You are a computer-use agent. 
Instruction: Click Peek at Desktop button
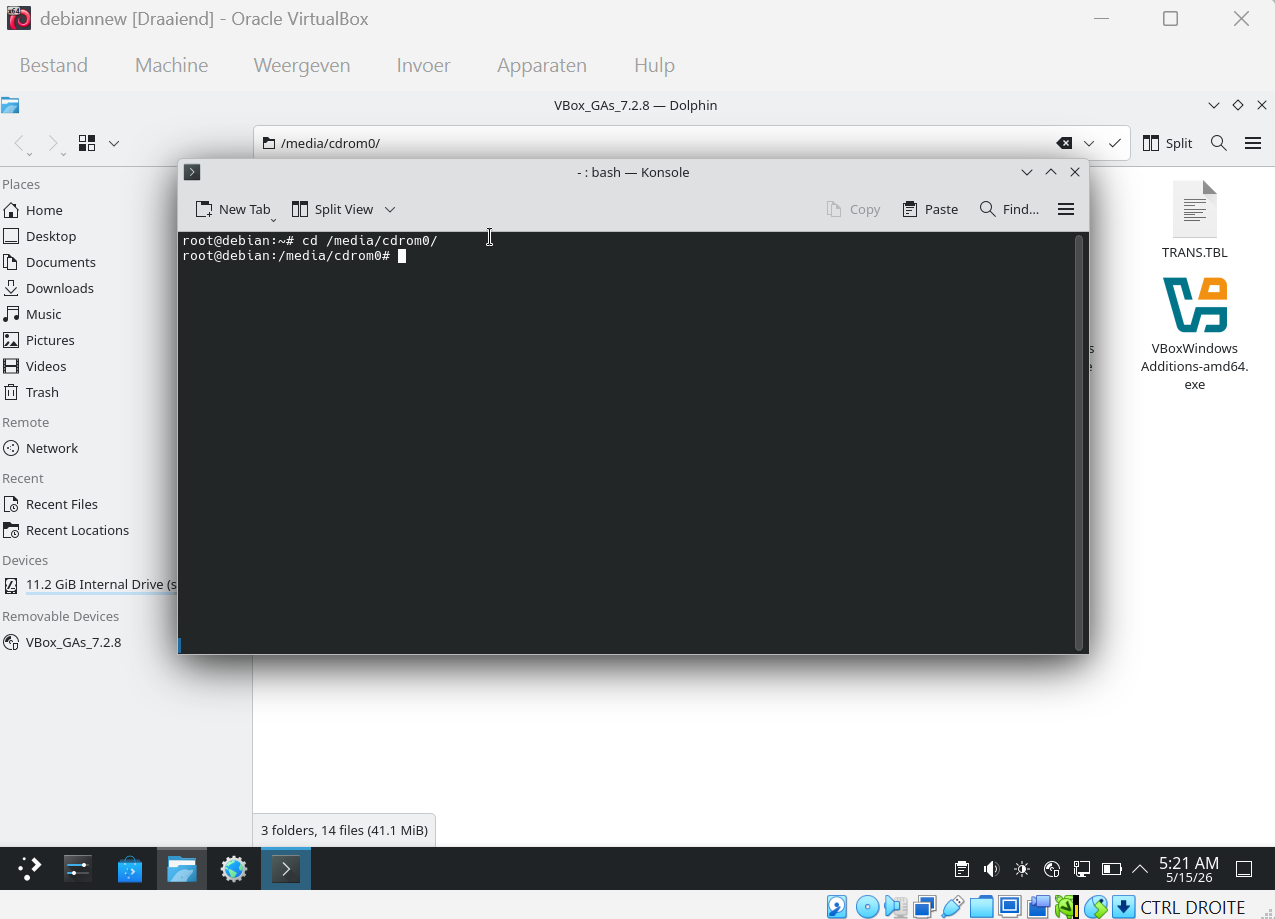[x=1245, y=869]
